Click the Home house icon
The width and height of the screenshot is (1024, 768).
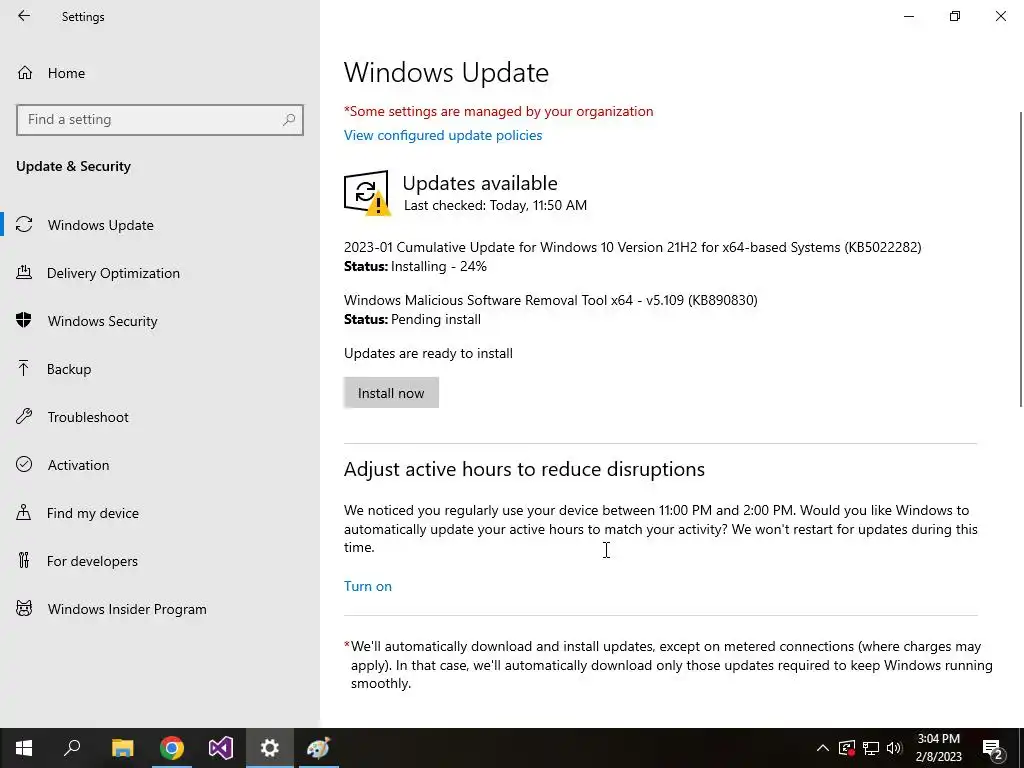25,72
